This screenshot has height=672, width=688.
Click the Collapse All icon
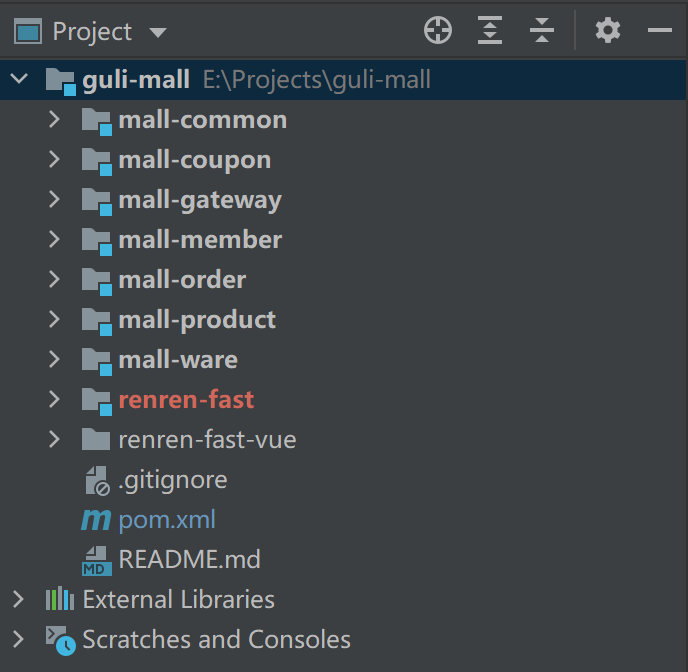pos(541,31)
